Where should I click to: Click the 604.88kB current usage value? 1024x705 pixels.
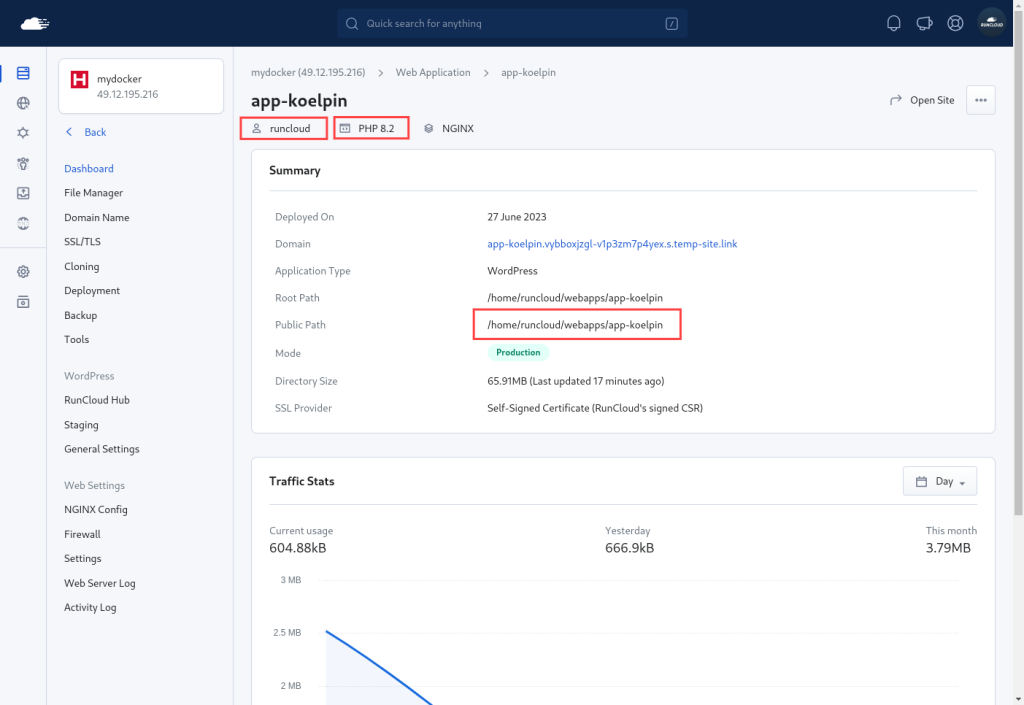tap(298, 548)
